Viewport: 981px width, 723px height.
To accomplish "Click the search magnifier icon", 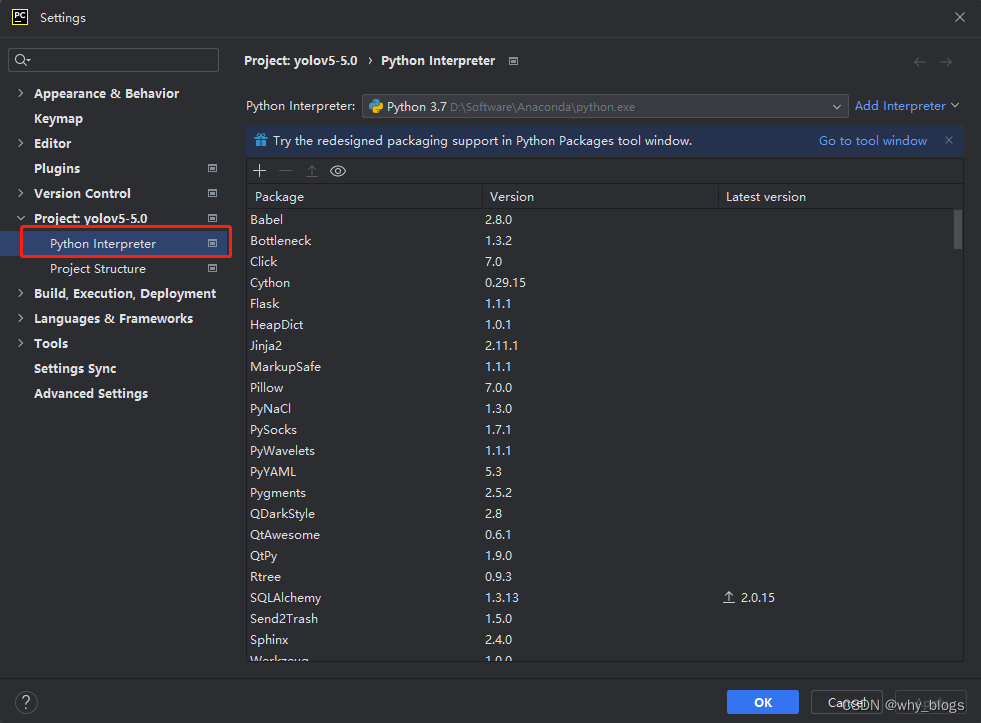I will (22, 60).
